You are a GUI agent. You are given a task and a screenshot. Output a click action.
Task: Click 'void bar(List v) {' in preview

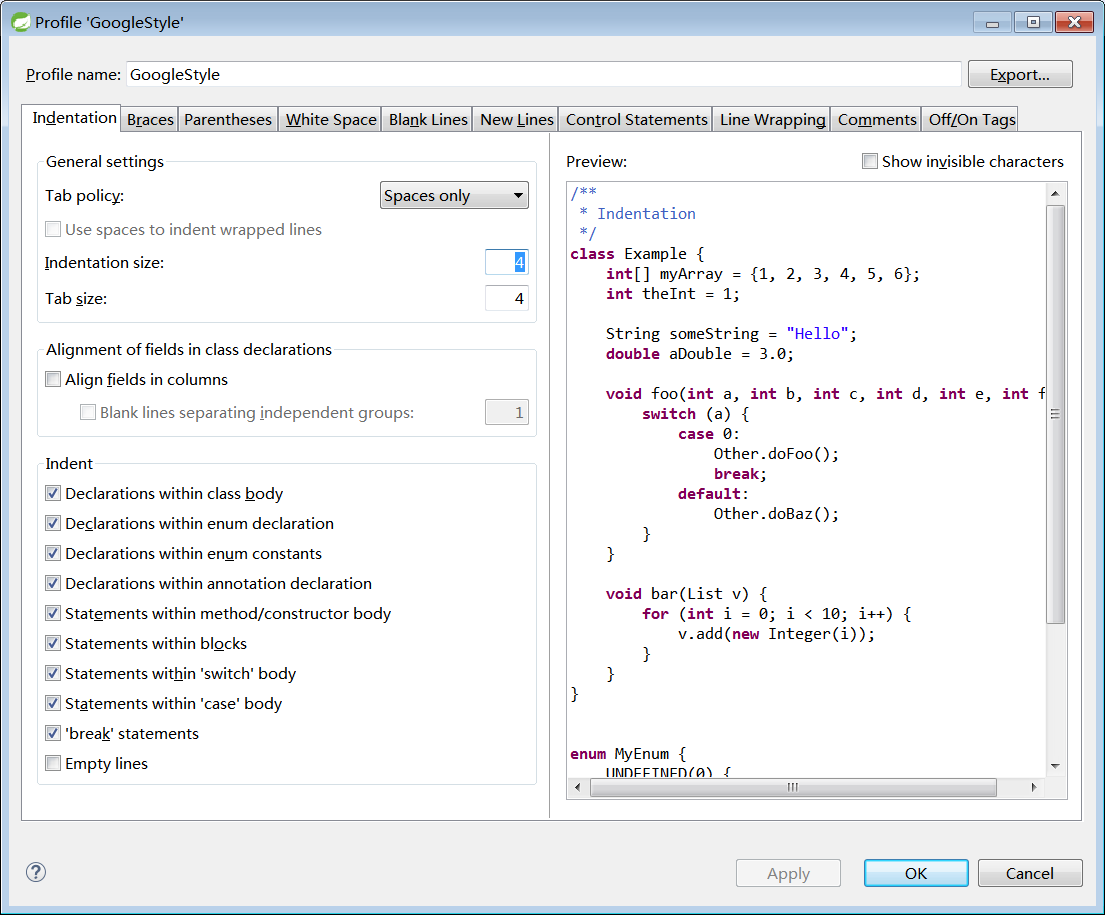(x=686, y=594)
